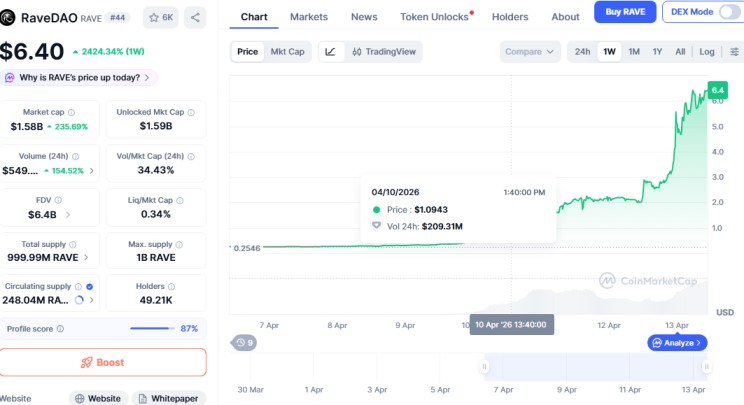The image size is (744, 405).
Task: Click the Buy RAVE button
Action: click(x=625, y=12)
